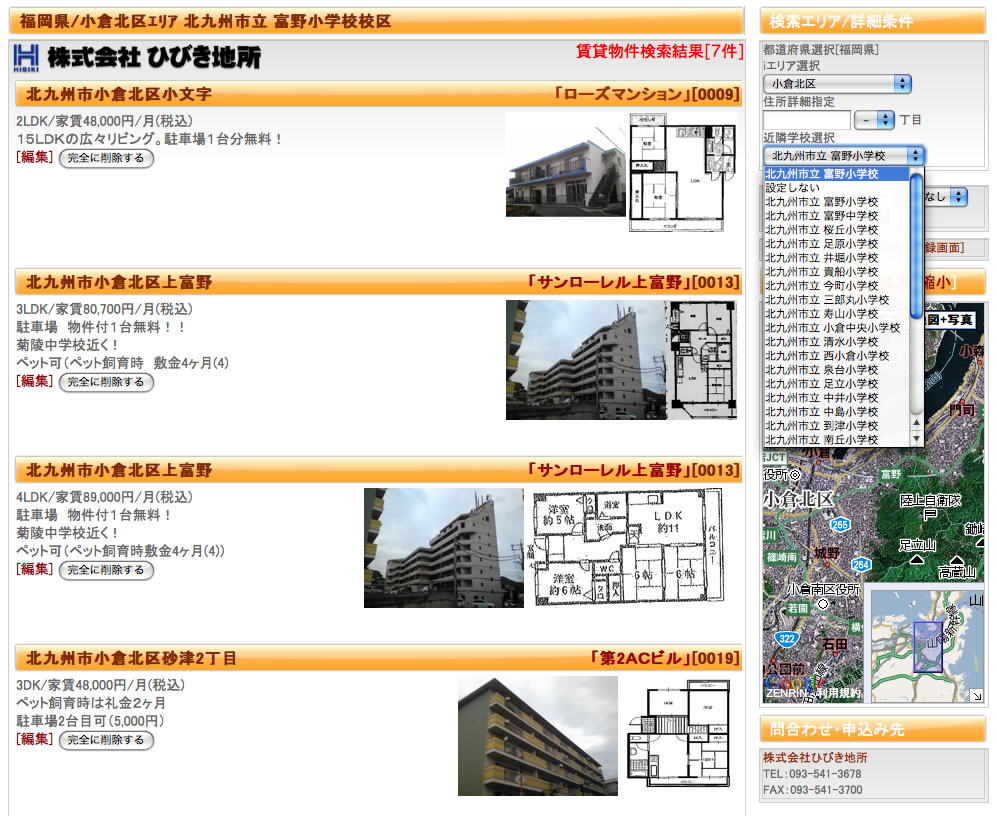The height and width of the screenshot is (816, 997).
Task: Open the 丁目 number dropdown
Action: click(874, 120)
